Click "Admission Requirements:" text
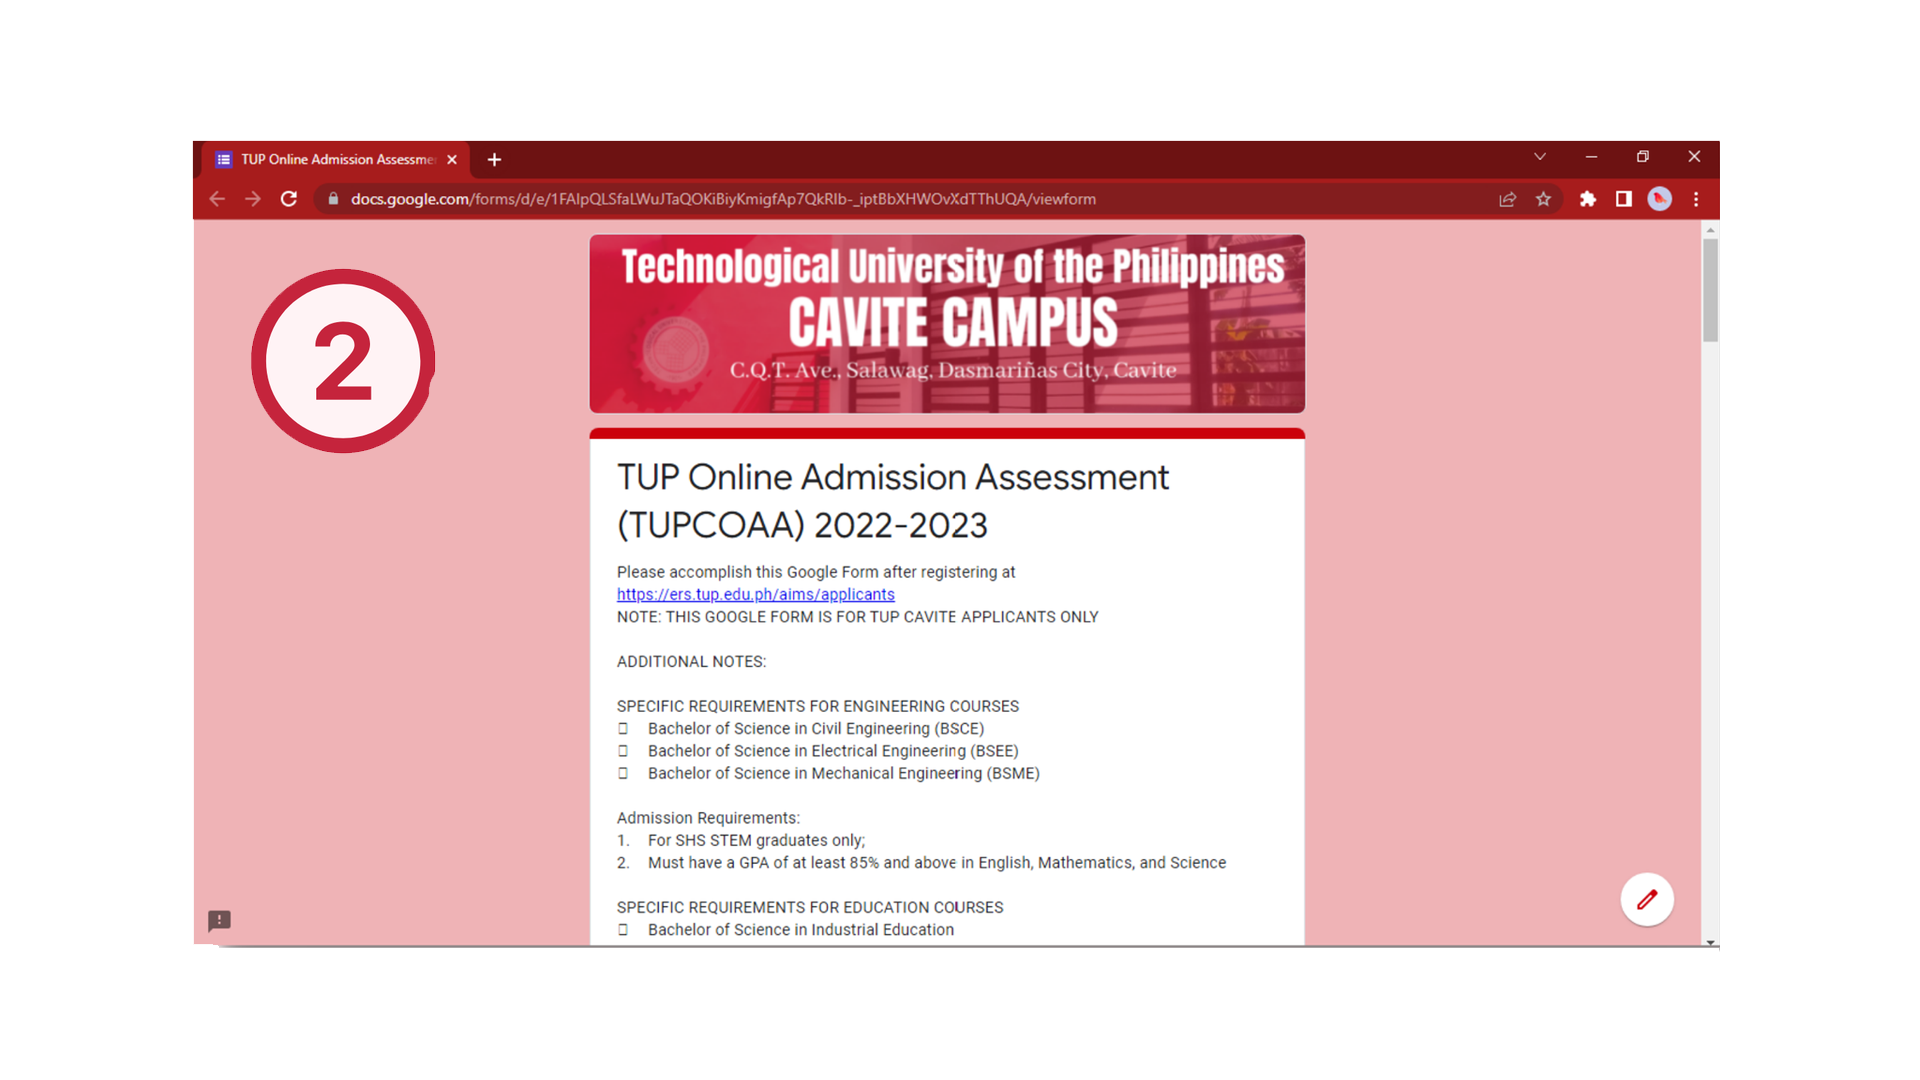The height and width of the screenshot is (1080, 1920). (708, 818)
